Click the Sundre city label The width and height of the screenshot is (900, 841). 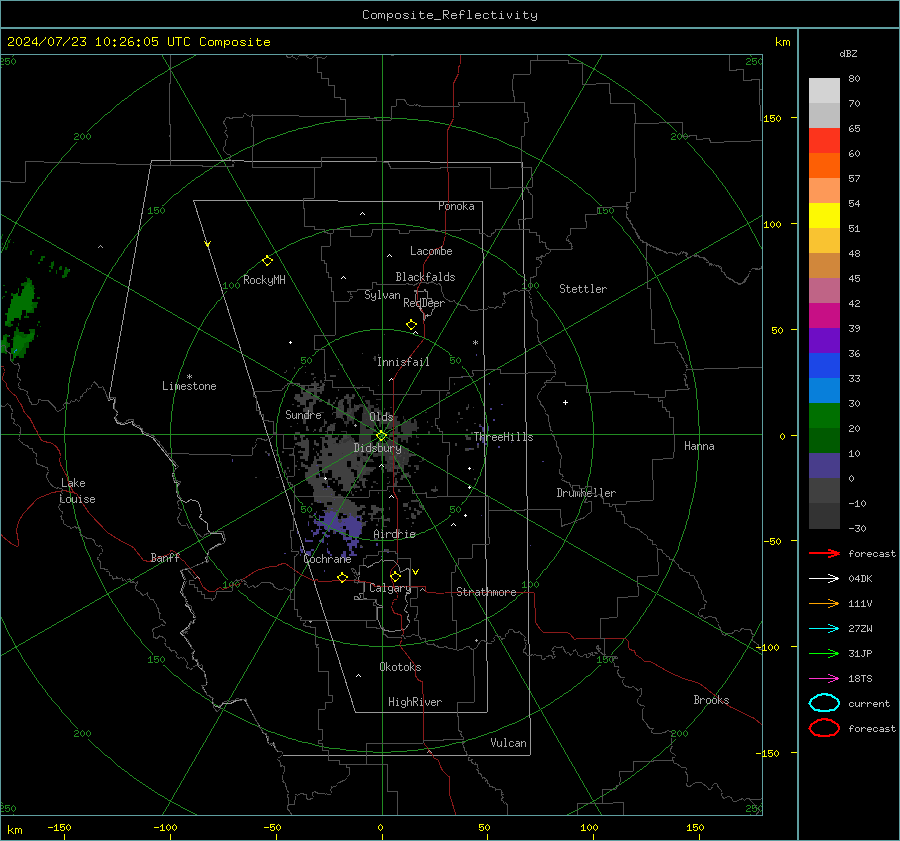(303, 415)
